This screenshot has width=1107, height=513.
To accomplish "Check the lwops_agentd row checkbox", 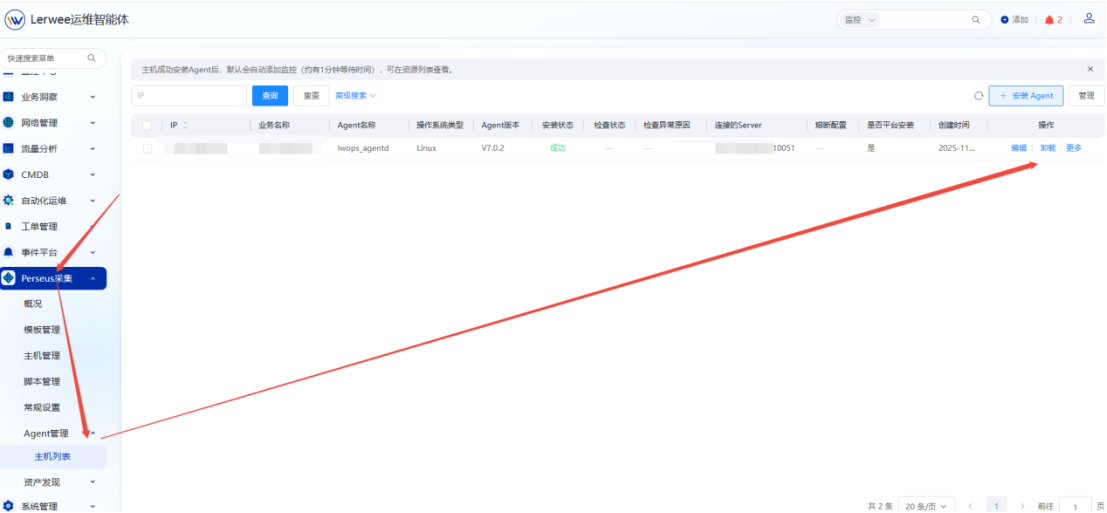I will 148,148.
